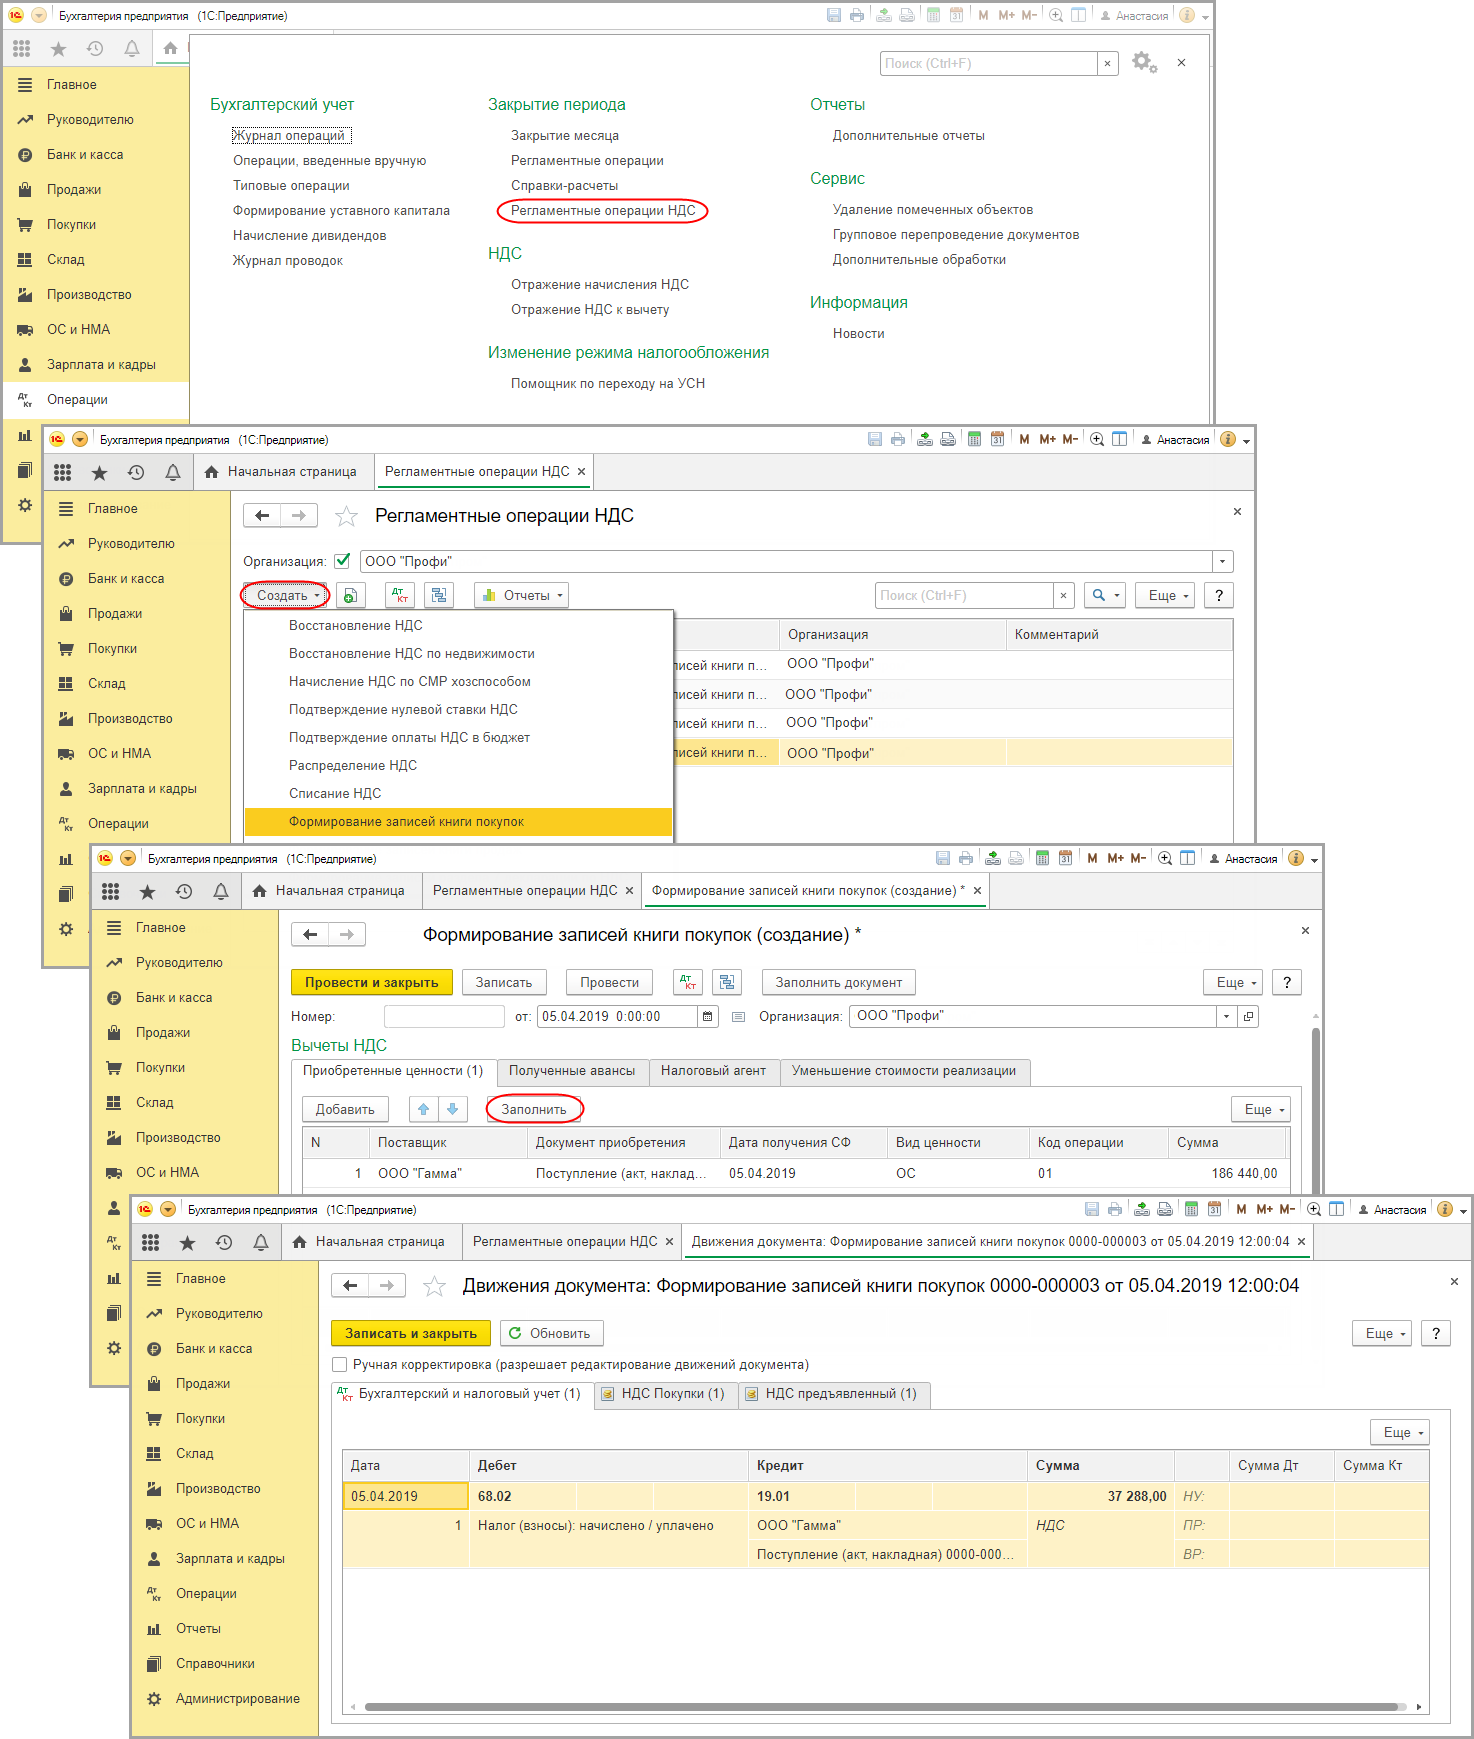Open Favorites star in Движения документа window toolbar
The width and height of the screenshot is (1474, 1739).
coord(187,1242)
